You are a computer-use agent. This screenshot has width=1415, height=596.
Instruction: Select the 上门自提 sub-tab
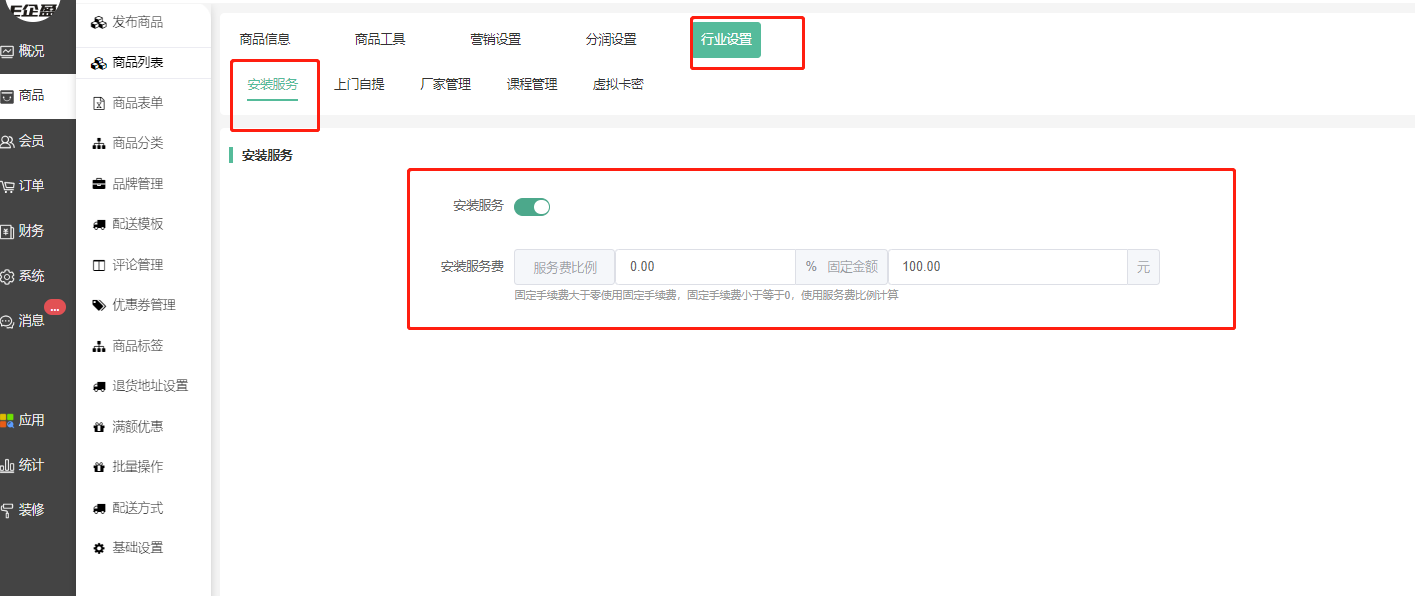pos(359,85)
